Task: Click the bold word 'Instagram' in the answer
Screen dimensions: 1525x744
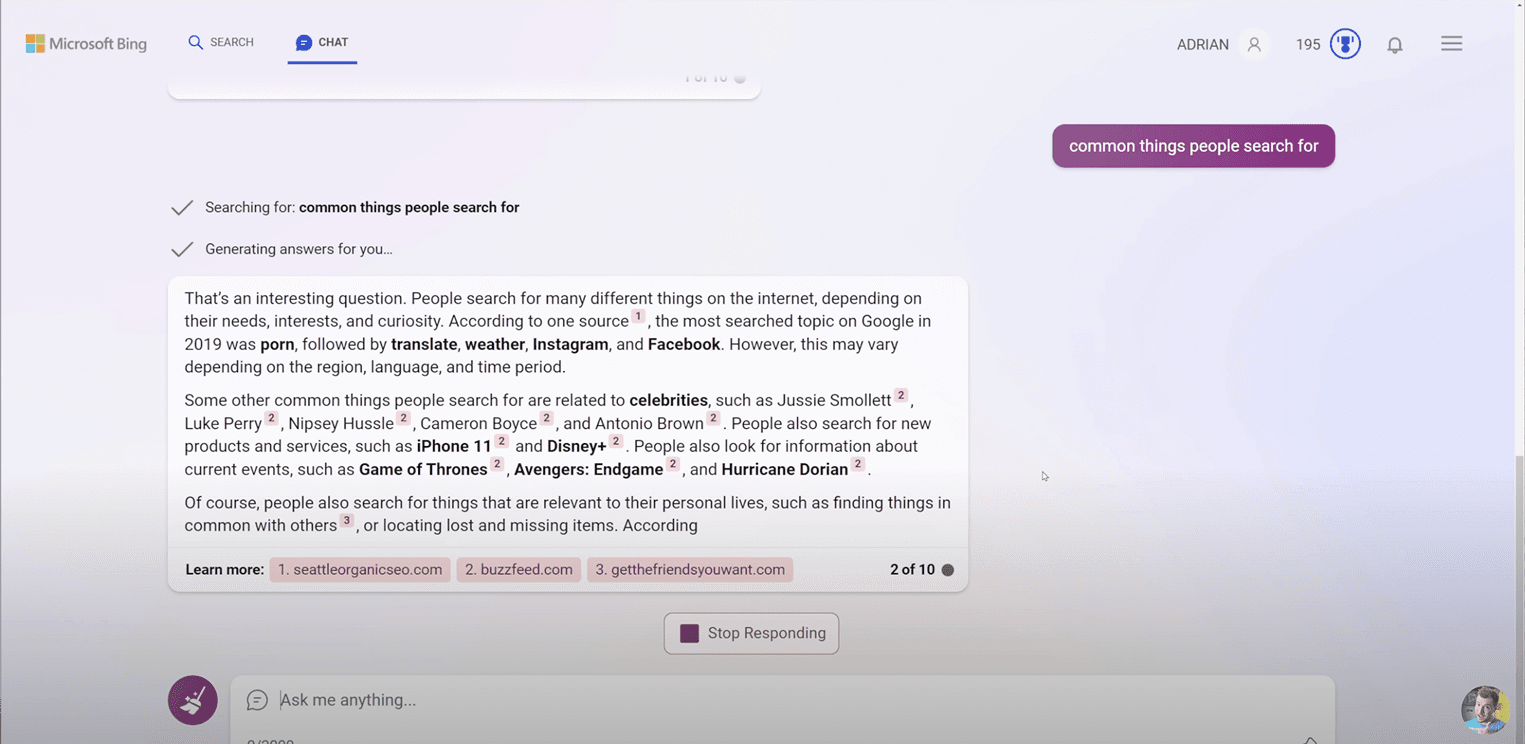Action: (571, 344)
